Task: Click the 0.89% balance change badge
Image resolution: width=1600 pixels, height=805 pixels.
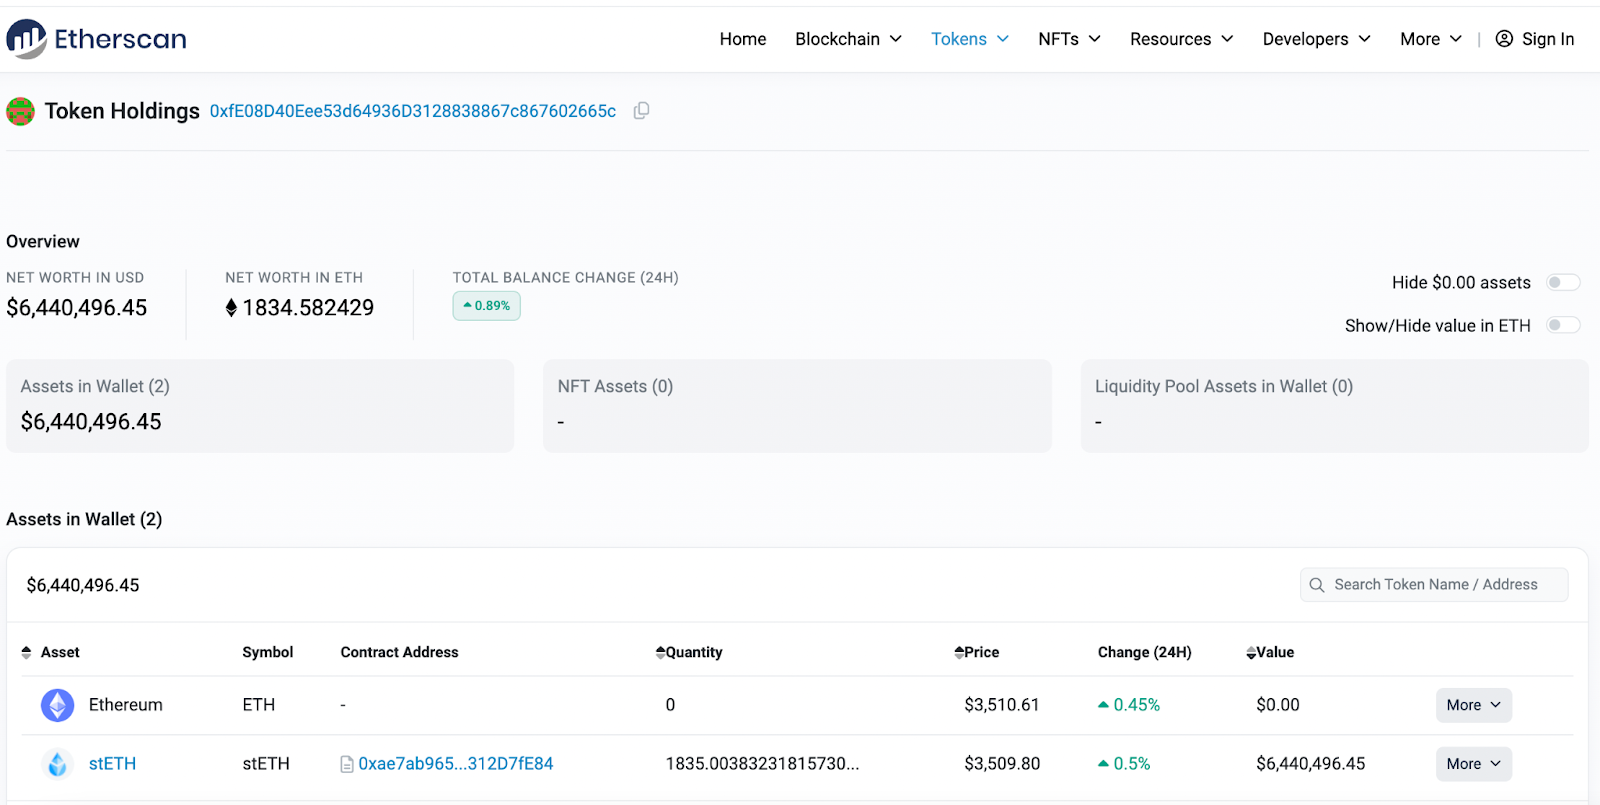Action: (x=487, y=306)
